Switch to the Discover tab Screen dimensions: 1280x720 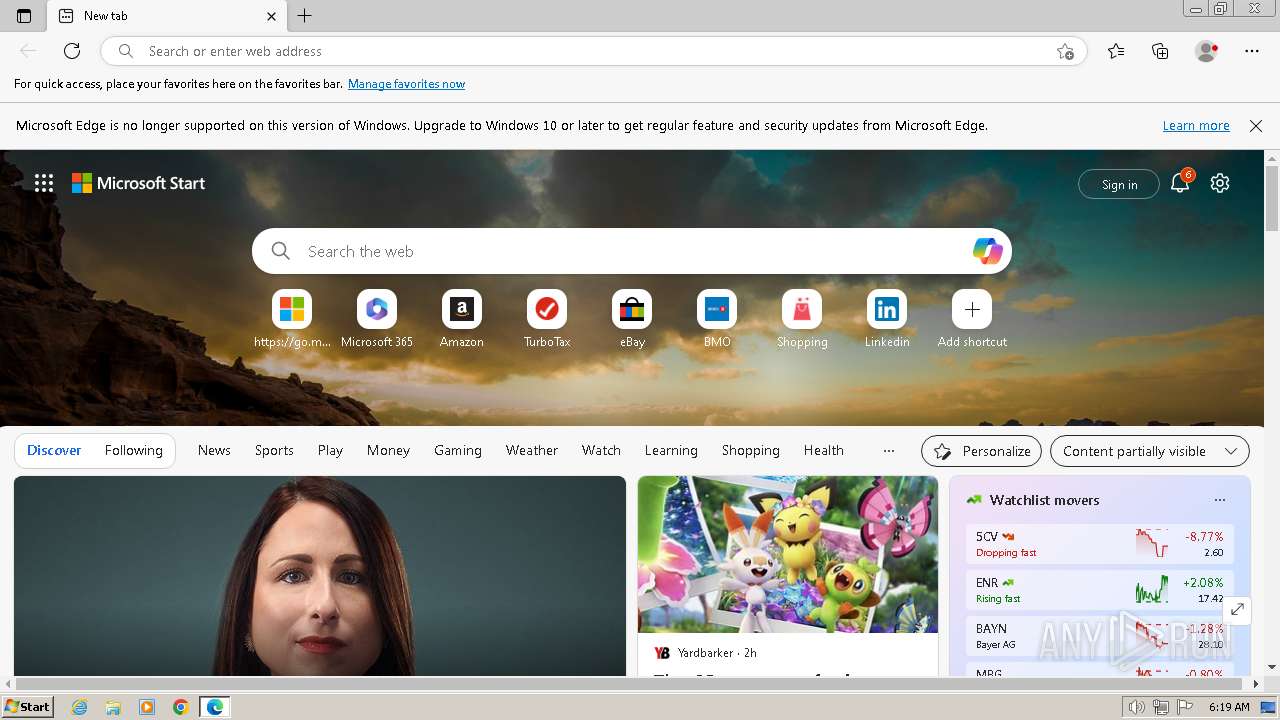point(54,451)
